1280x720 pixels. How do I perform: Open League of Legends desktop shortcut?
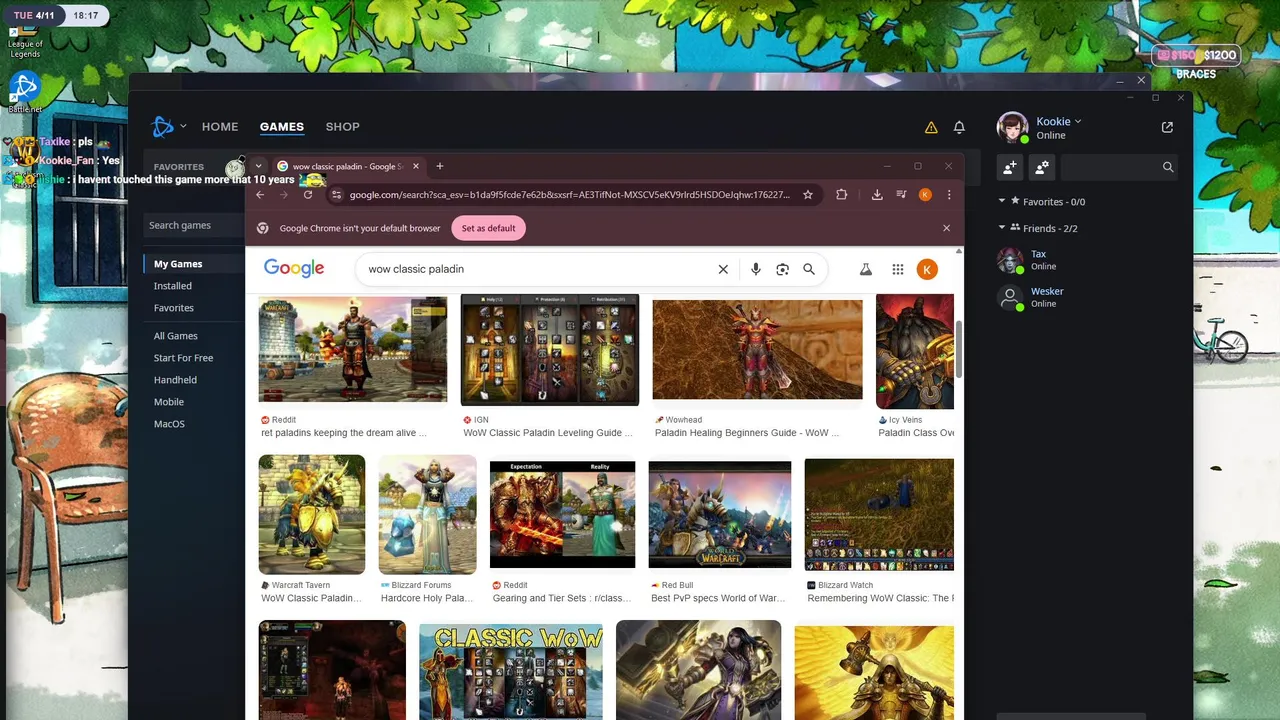coord(25,42)
